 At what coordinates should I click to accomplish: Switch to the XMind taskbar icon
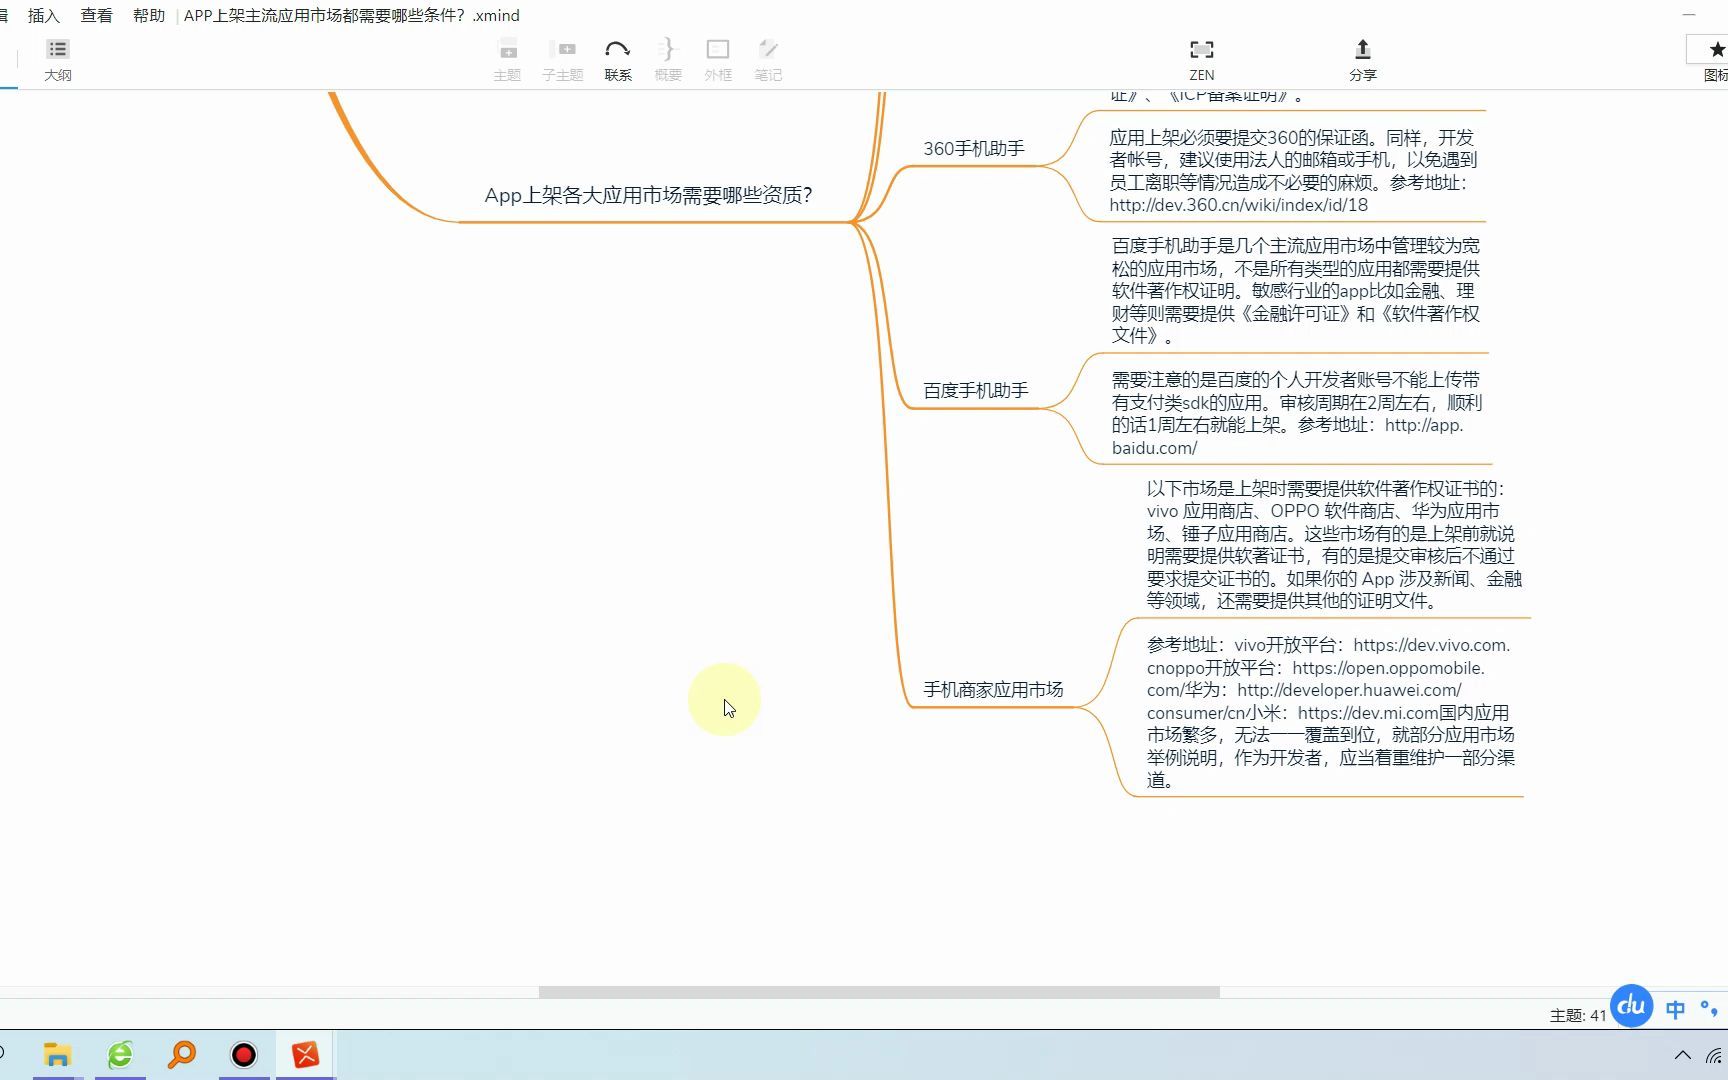[306, 1055]
